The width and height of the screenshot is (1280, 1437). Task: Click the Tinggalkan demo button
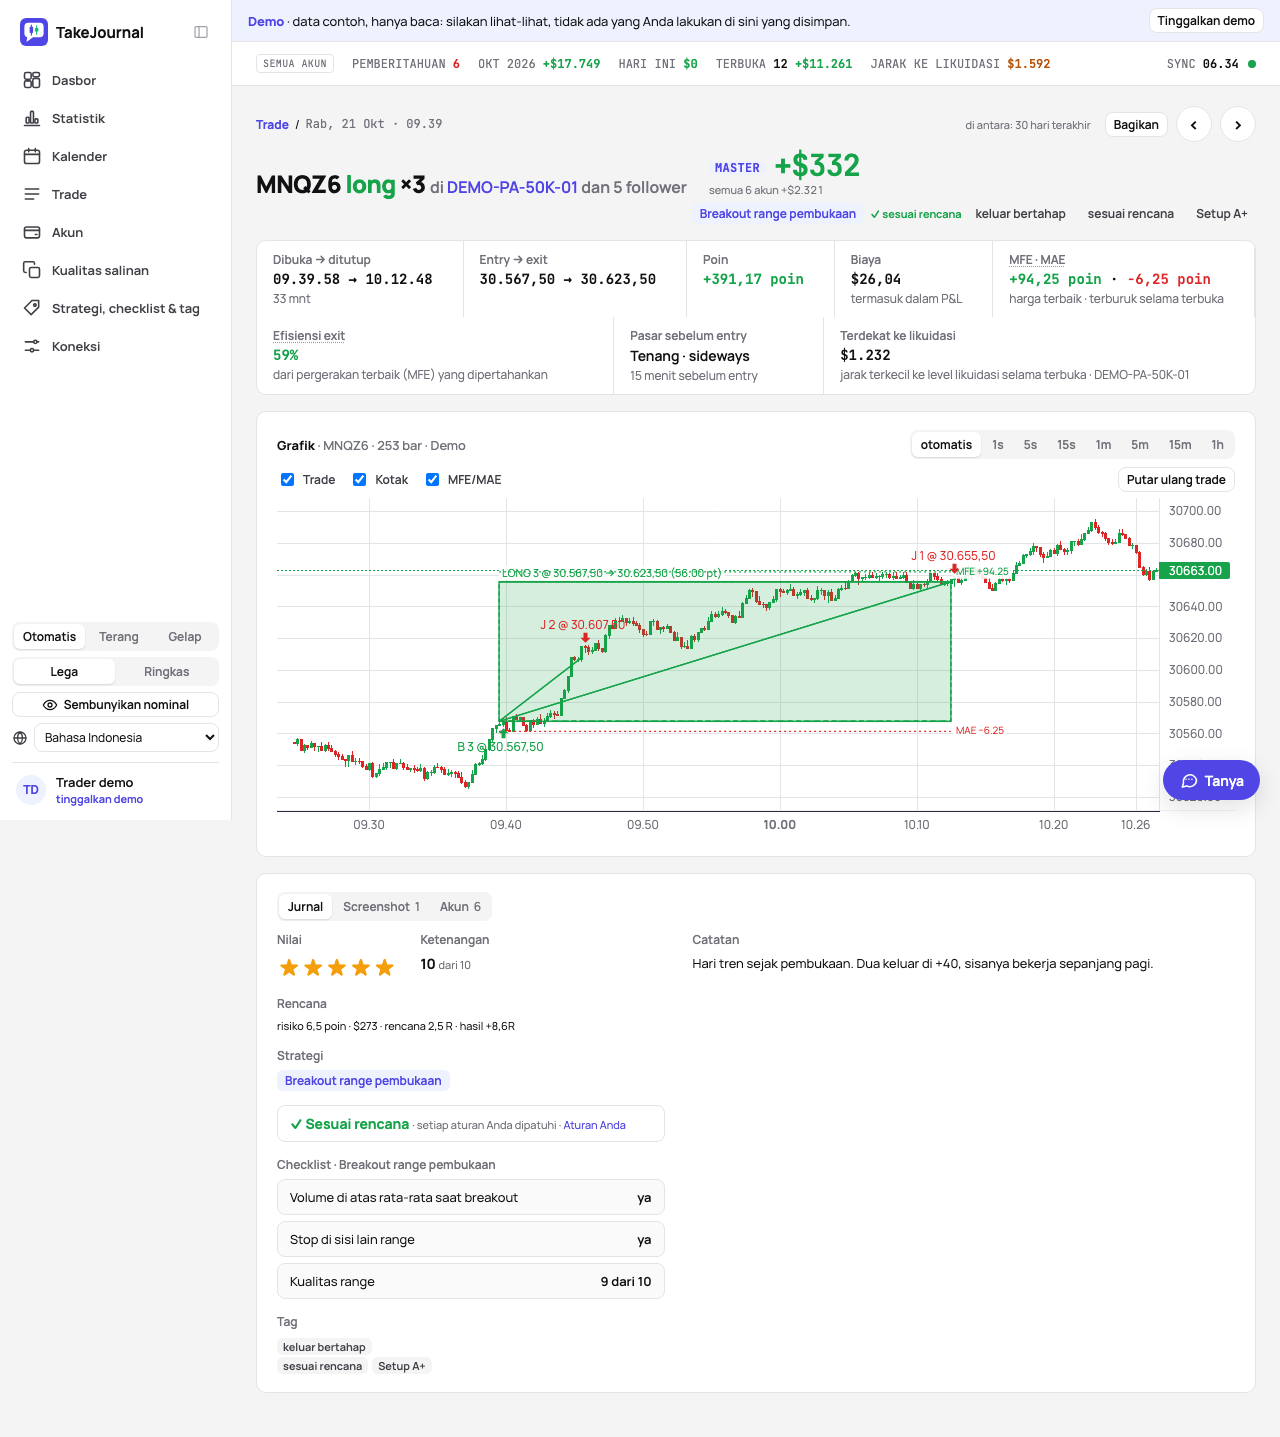pyautogui.click(x=1206, y=21)
